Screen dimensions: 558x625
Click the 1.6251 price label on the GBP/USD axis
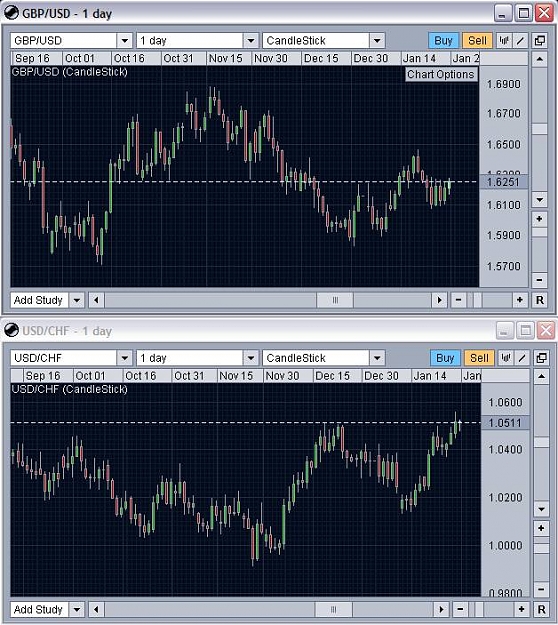point(503,182)
